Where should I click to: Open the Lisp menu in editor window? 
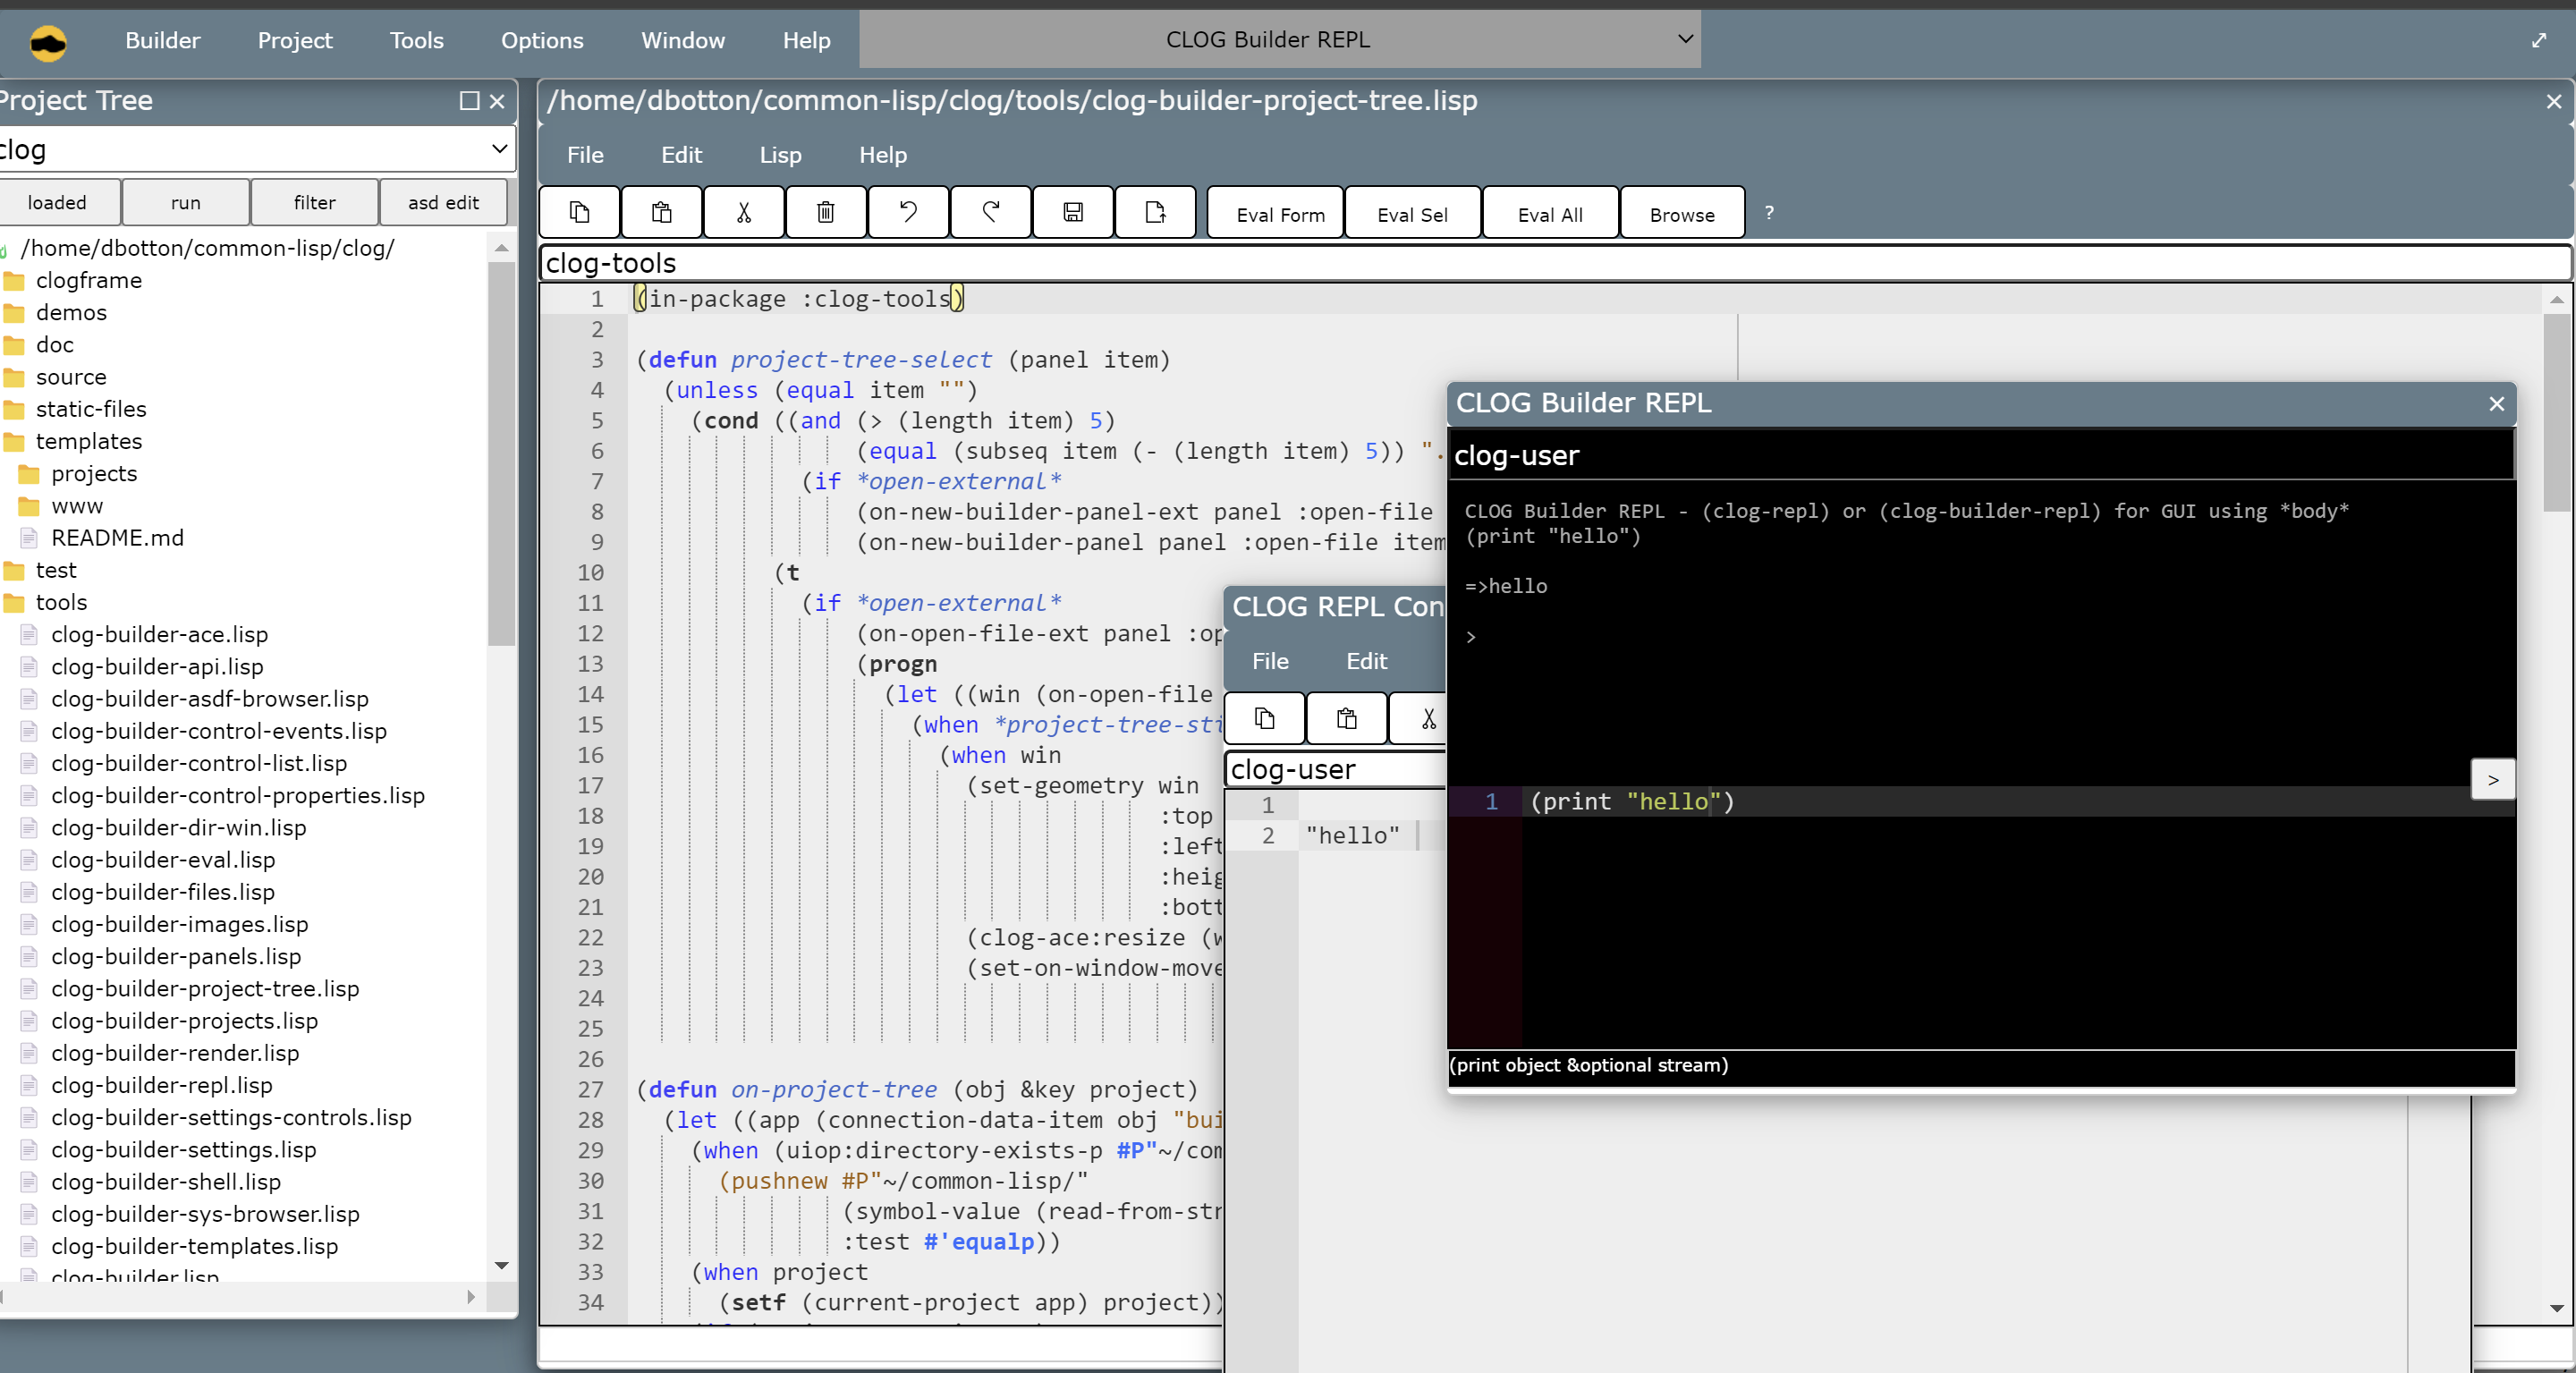click(x=780, y=155)
